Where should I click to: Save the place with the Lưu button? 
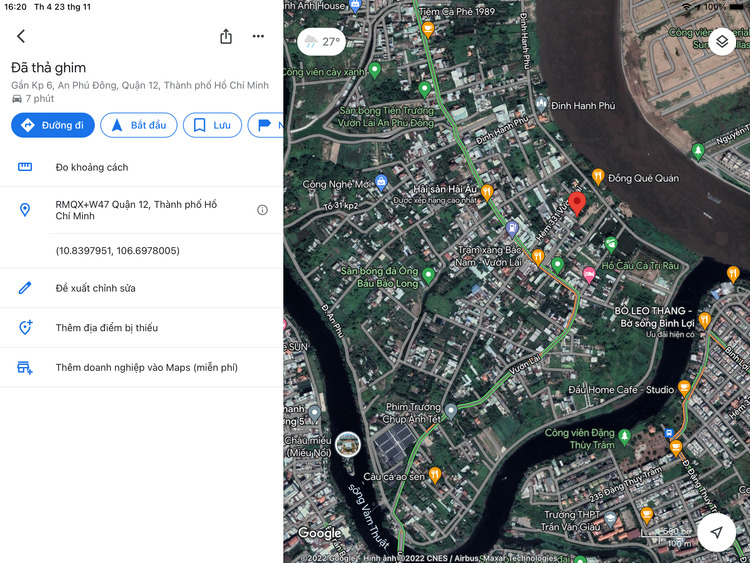click(x=212, y=125)
